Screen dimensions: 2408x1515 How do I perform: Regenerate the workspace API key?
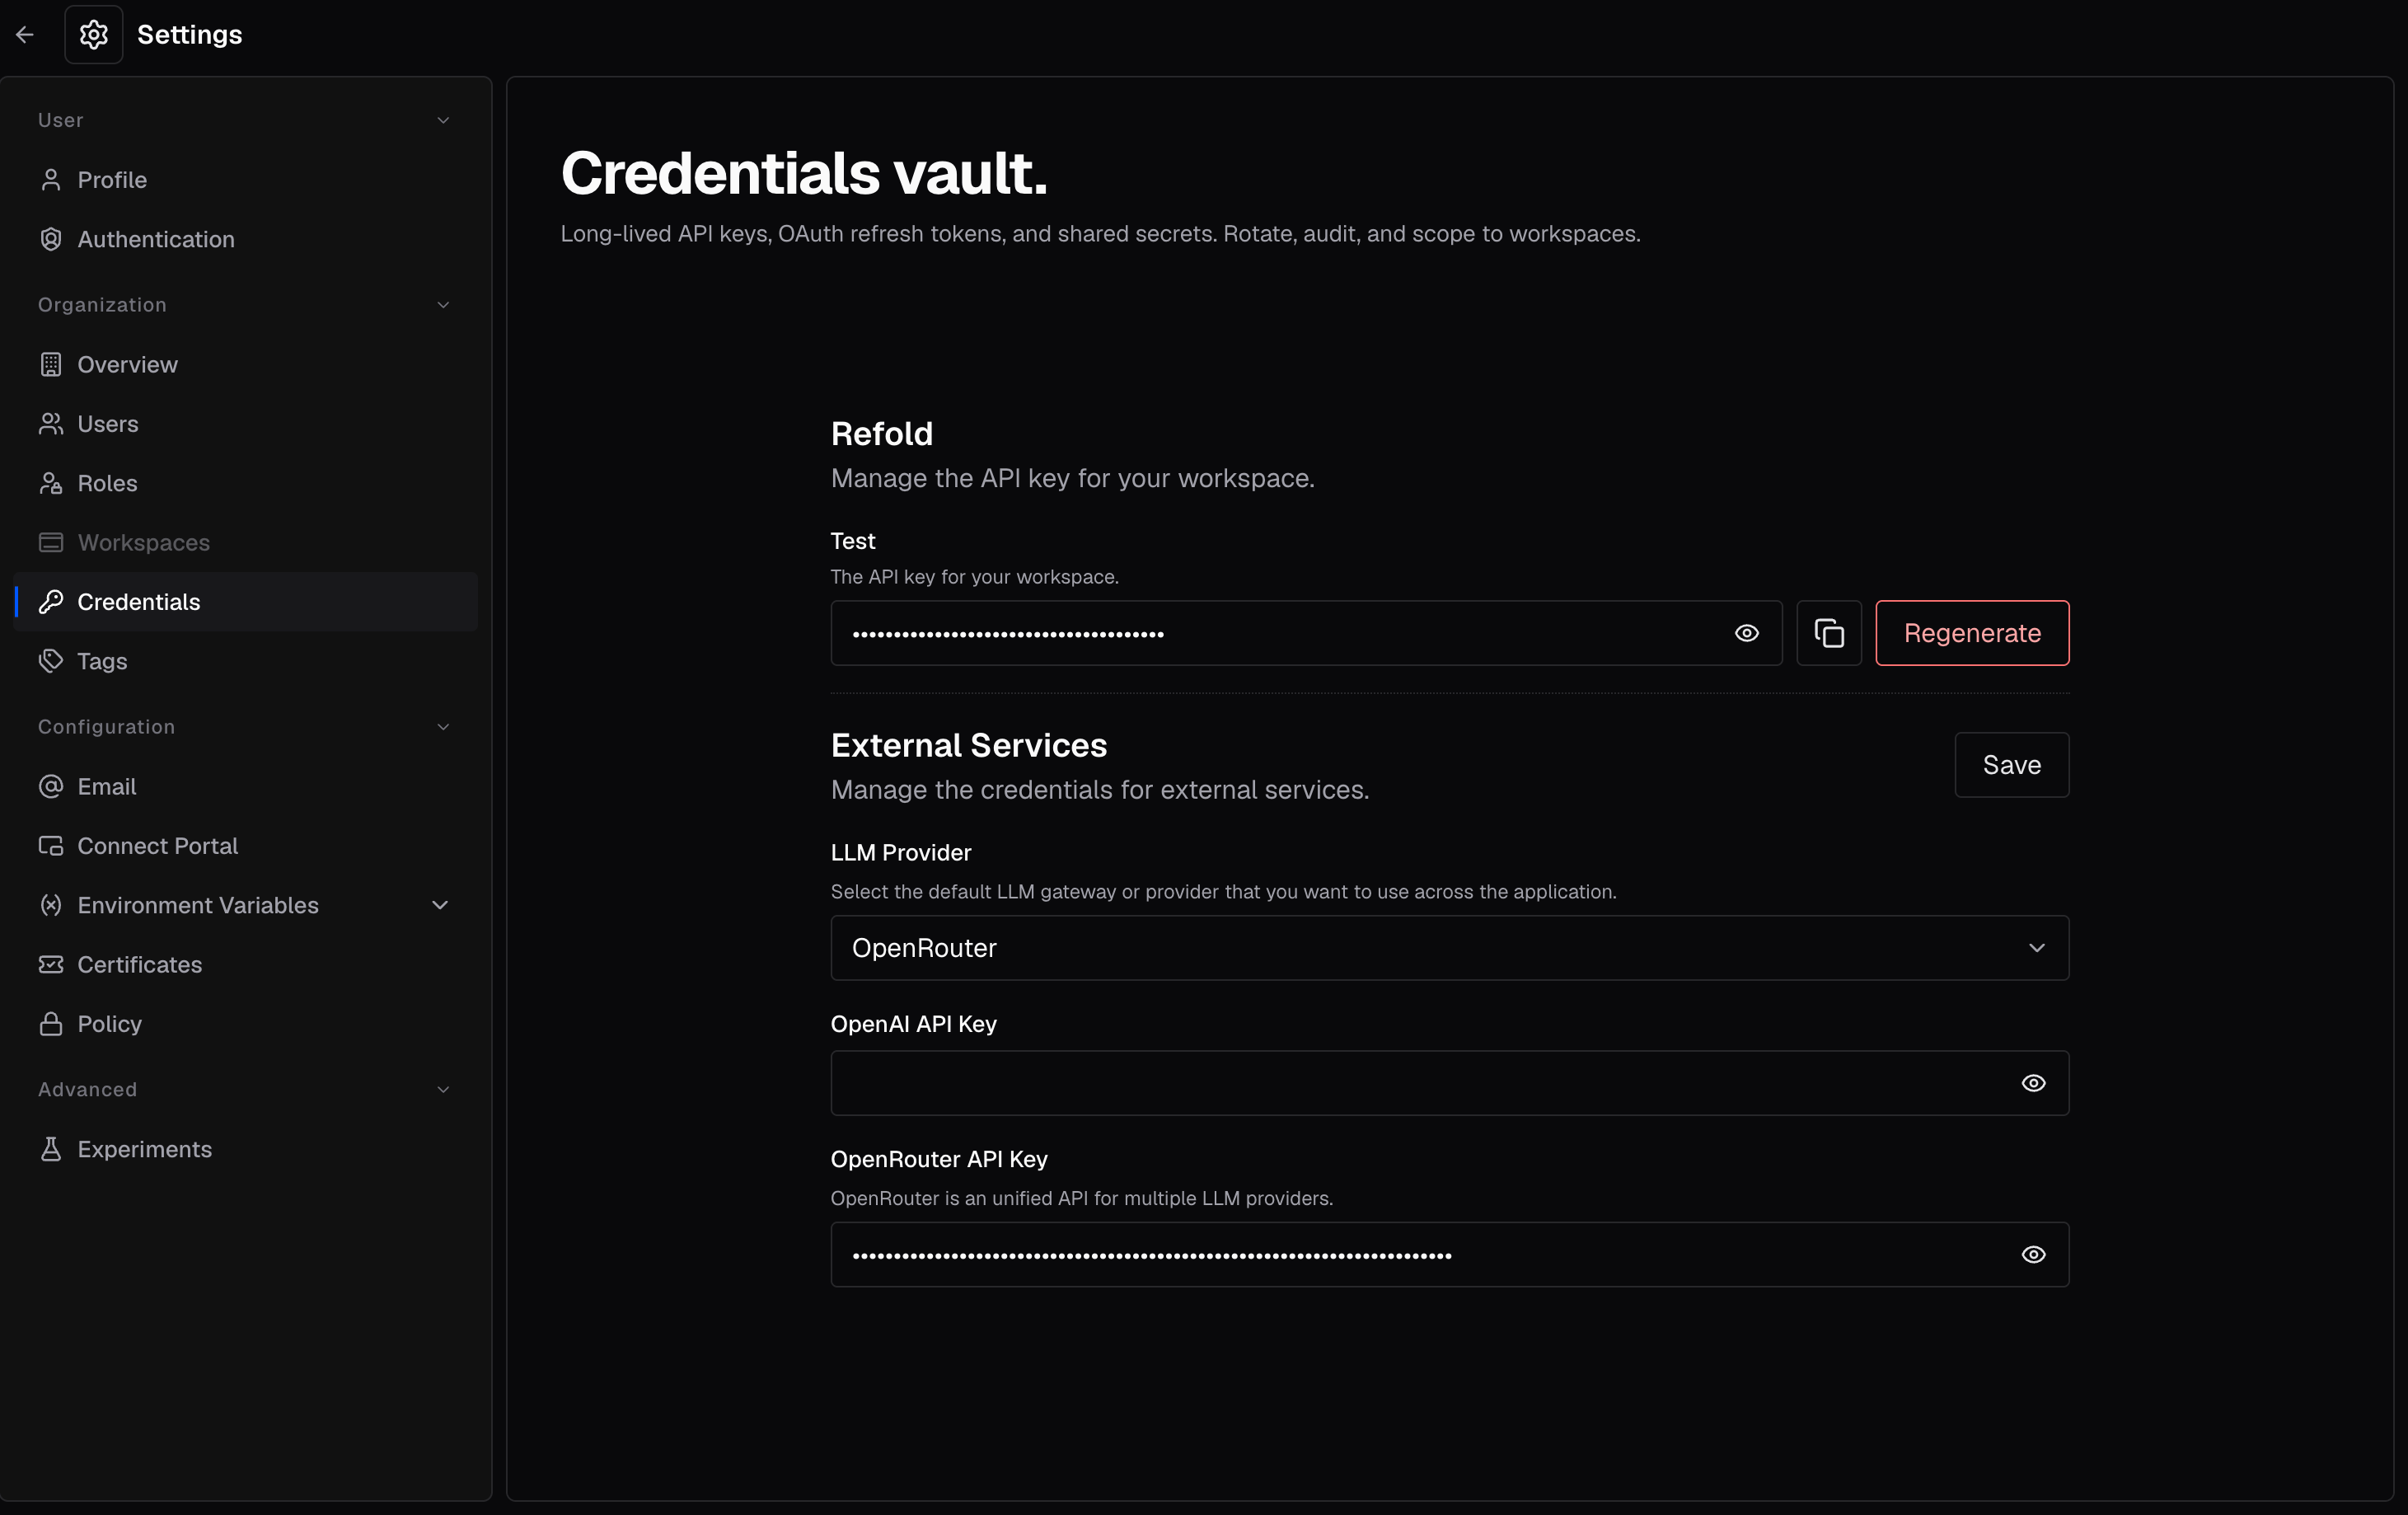pyautogui.click(x=1972, y=633)
